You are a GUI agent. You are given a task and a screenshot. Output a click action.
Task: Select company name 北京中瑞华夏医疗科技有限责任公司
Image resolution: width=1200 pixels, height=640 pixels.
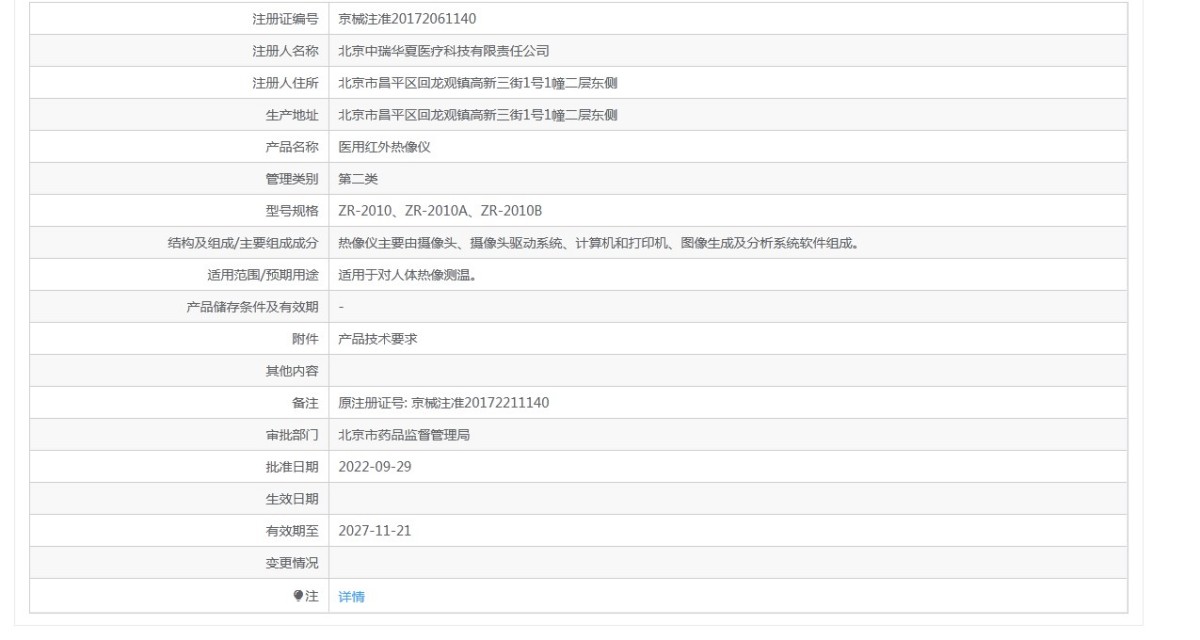point(444,51)
